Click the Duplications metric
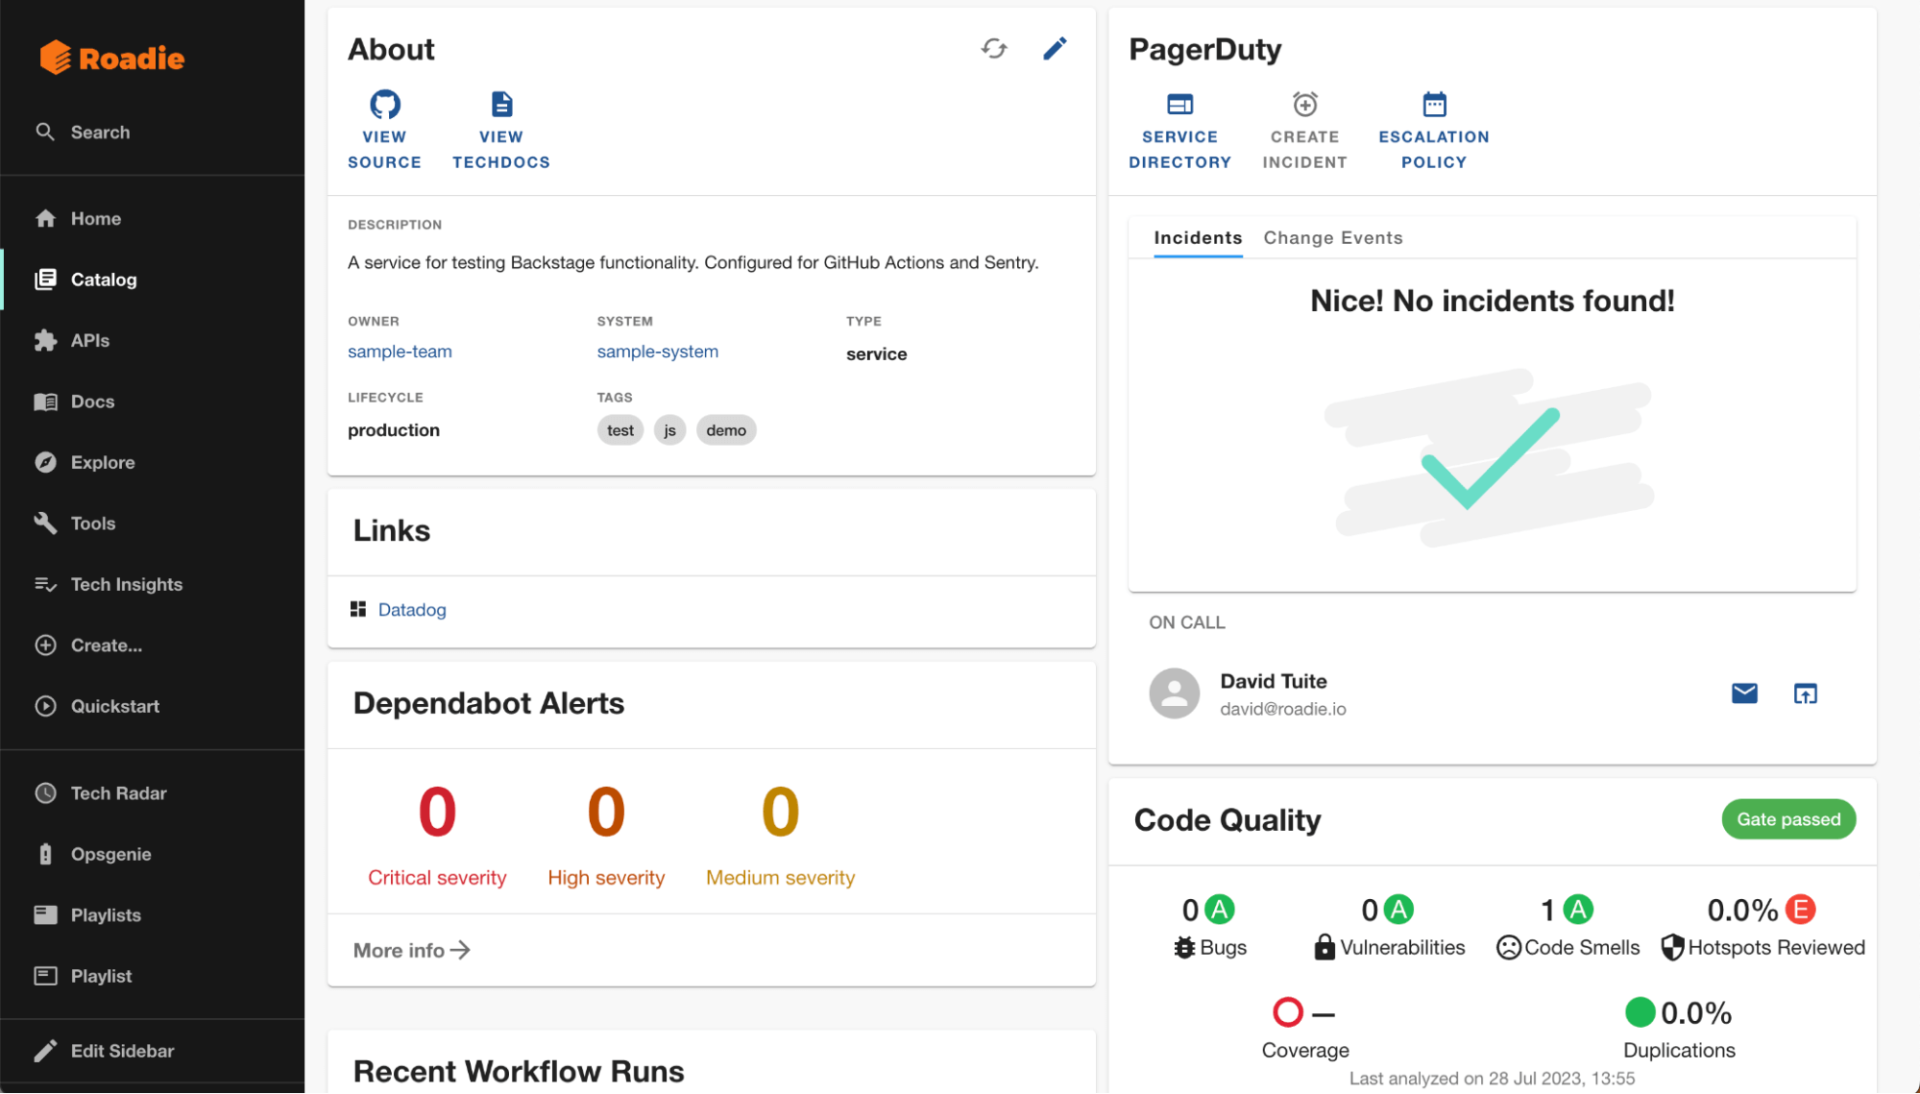The height and width of the screenshot is (1094, 1920). [x=1679, y=1029]
